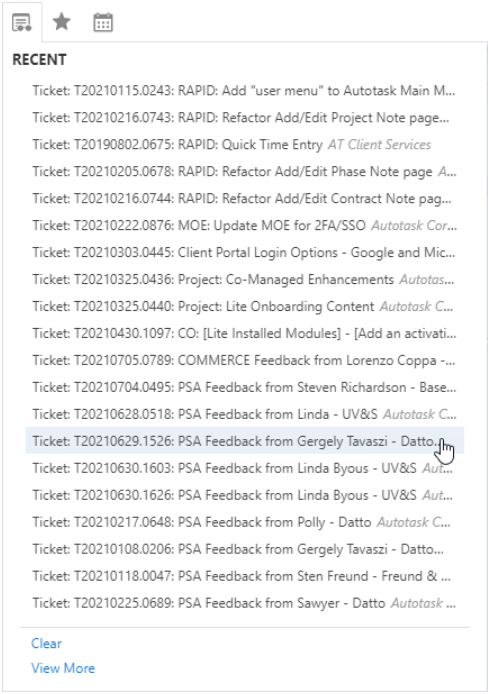Switch to the Favorites star tab
488x694 pixels.
61,21
